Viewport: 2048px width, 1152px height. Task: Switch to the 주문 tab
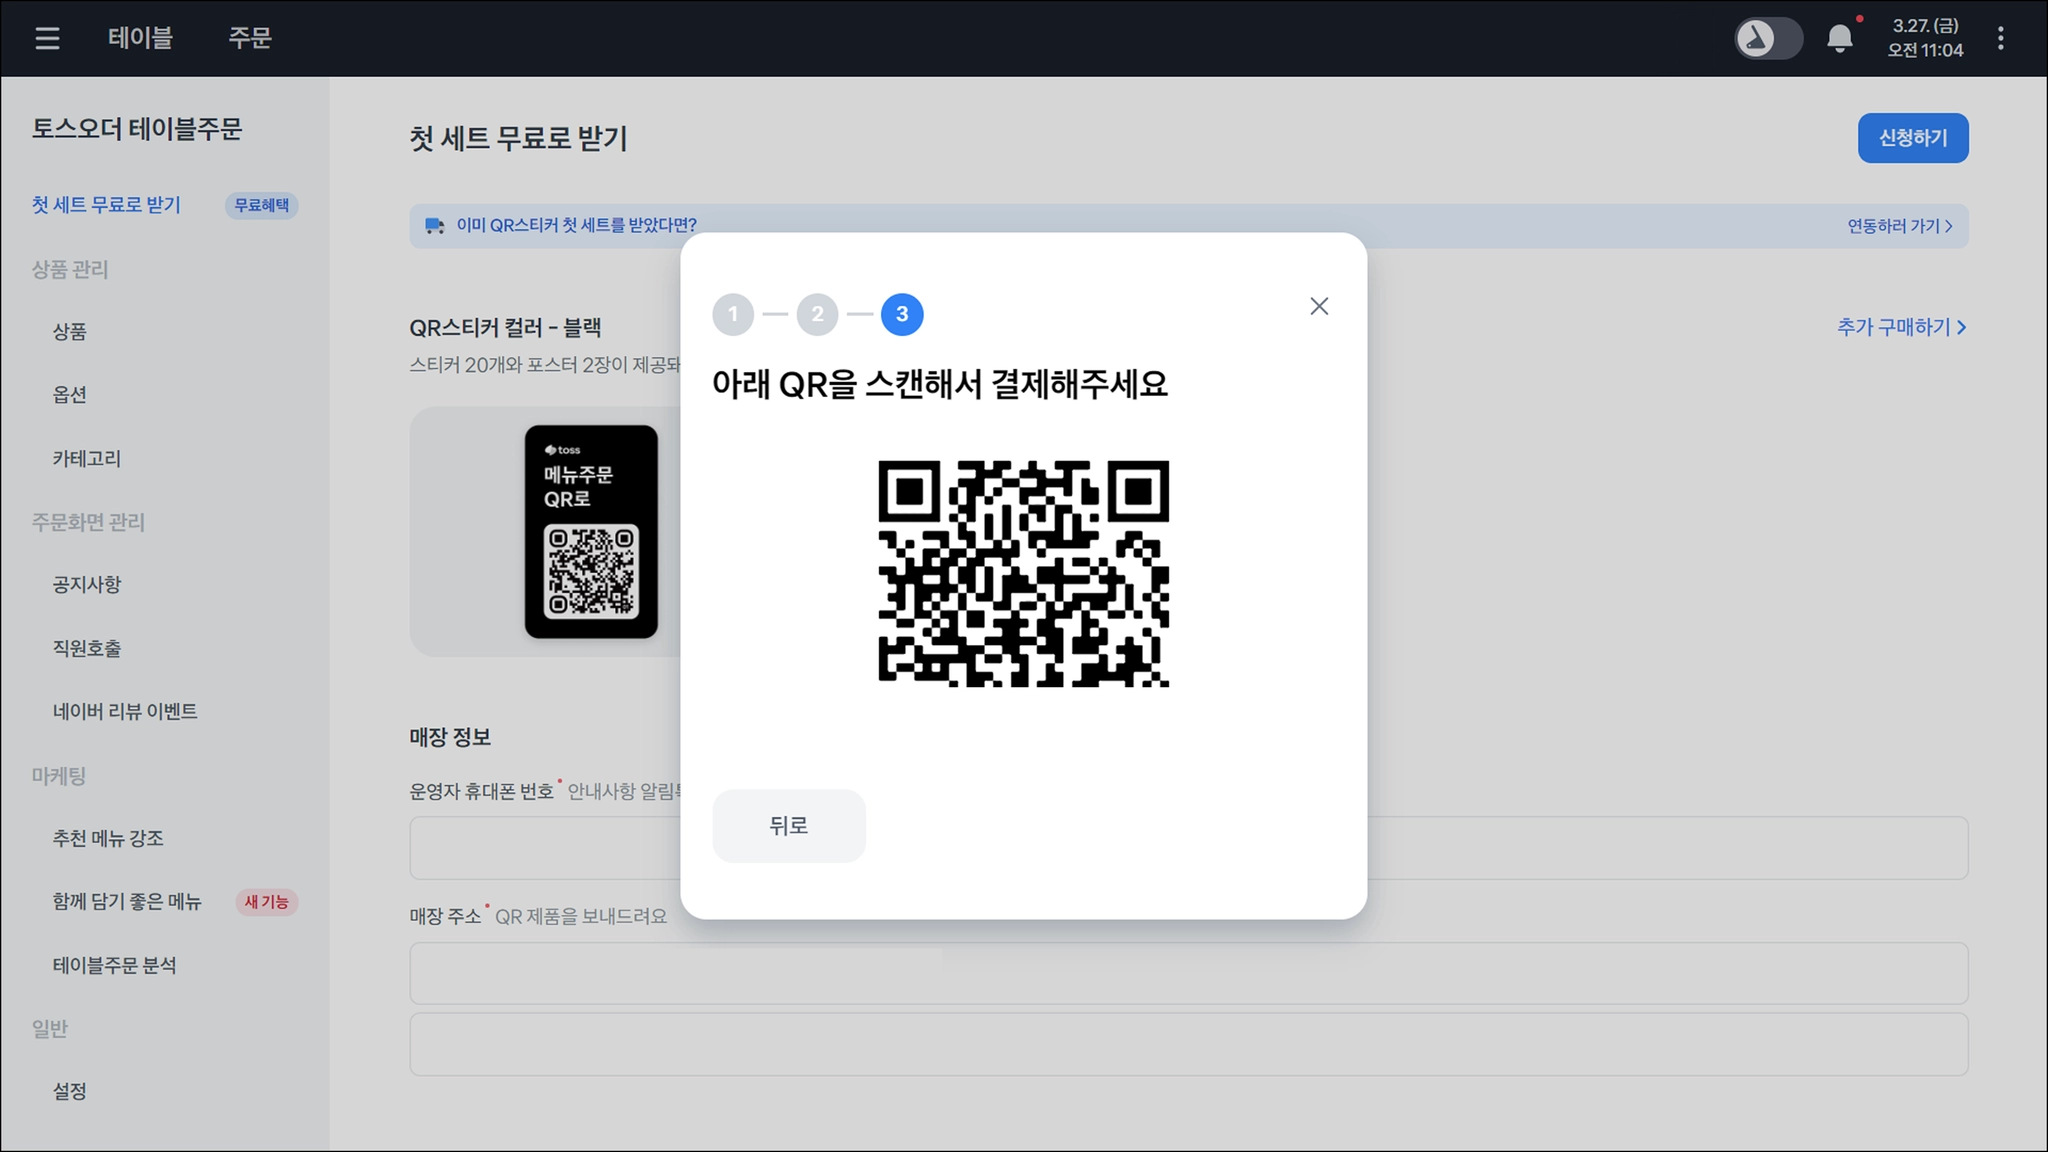point(250,38)
